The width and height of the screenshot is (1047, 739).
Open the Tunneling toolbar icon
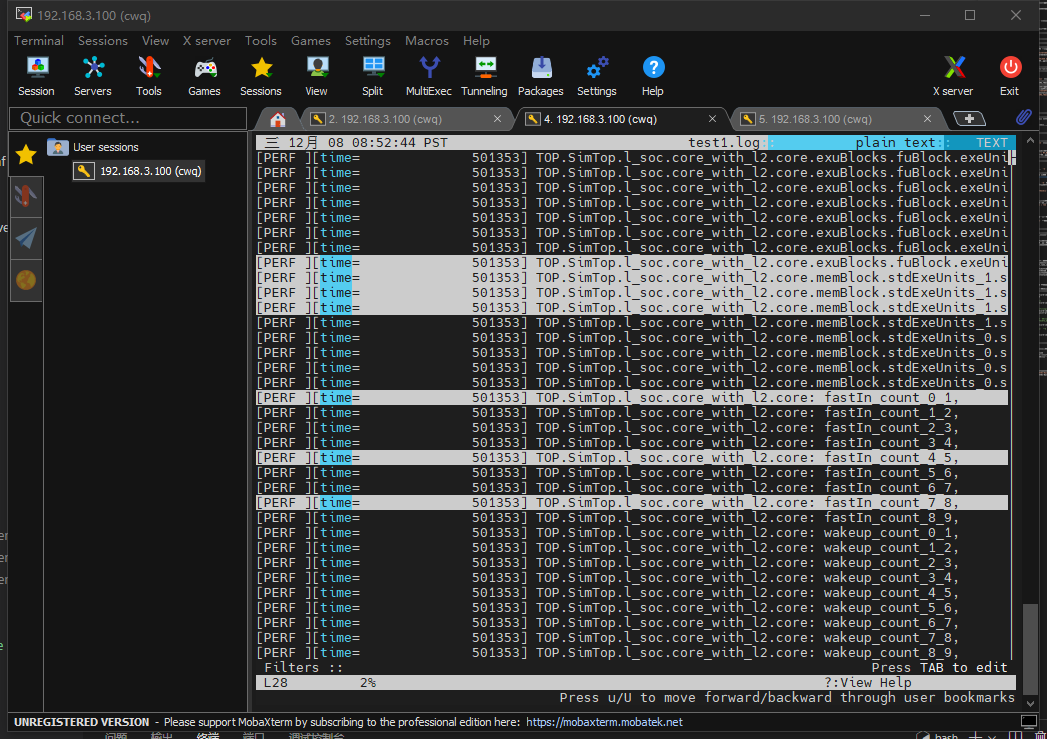tap(485, 77)
